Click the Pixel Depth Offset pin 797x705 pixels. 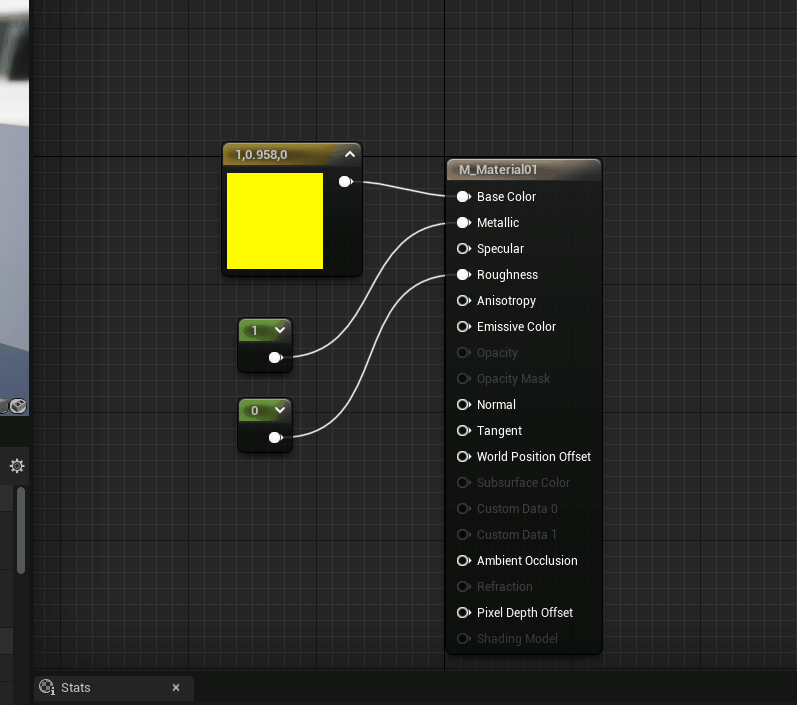coord(464,612)
